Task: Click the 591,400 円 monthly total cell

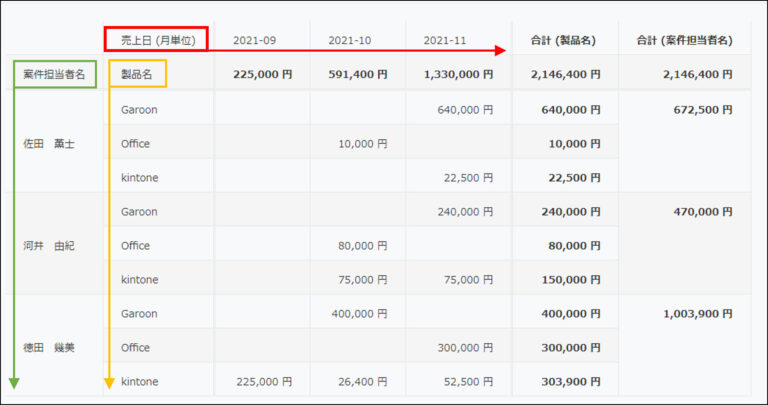Action: (359, 74)
